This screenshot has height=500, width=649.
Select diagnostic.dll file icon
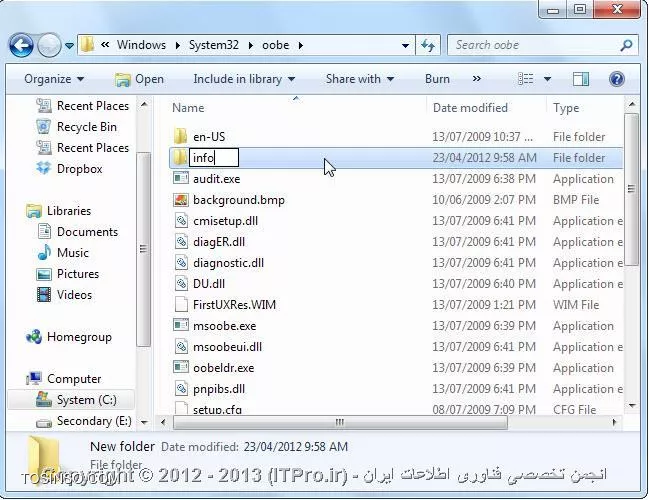[180, 263]
